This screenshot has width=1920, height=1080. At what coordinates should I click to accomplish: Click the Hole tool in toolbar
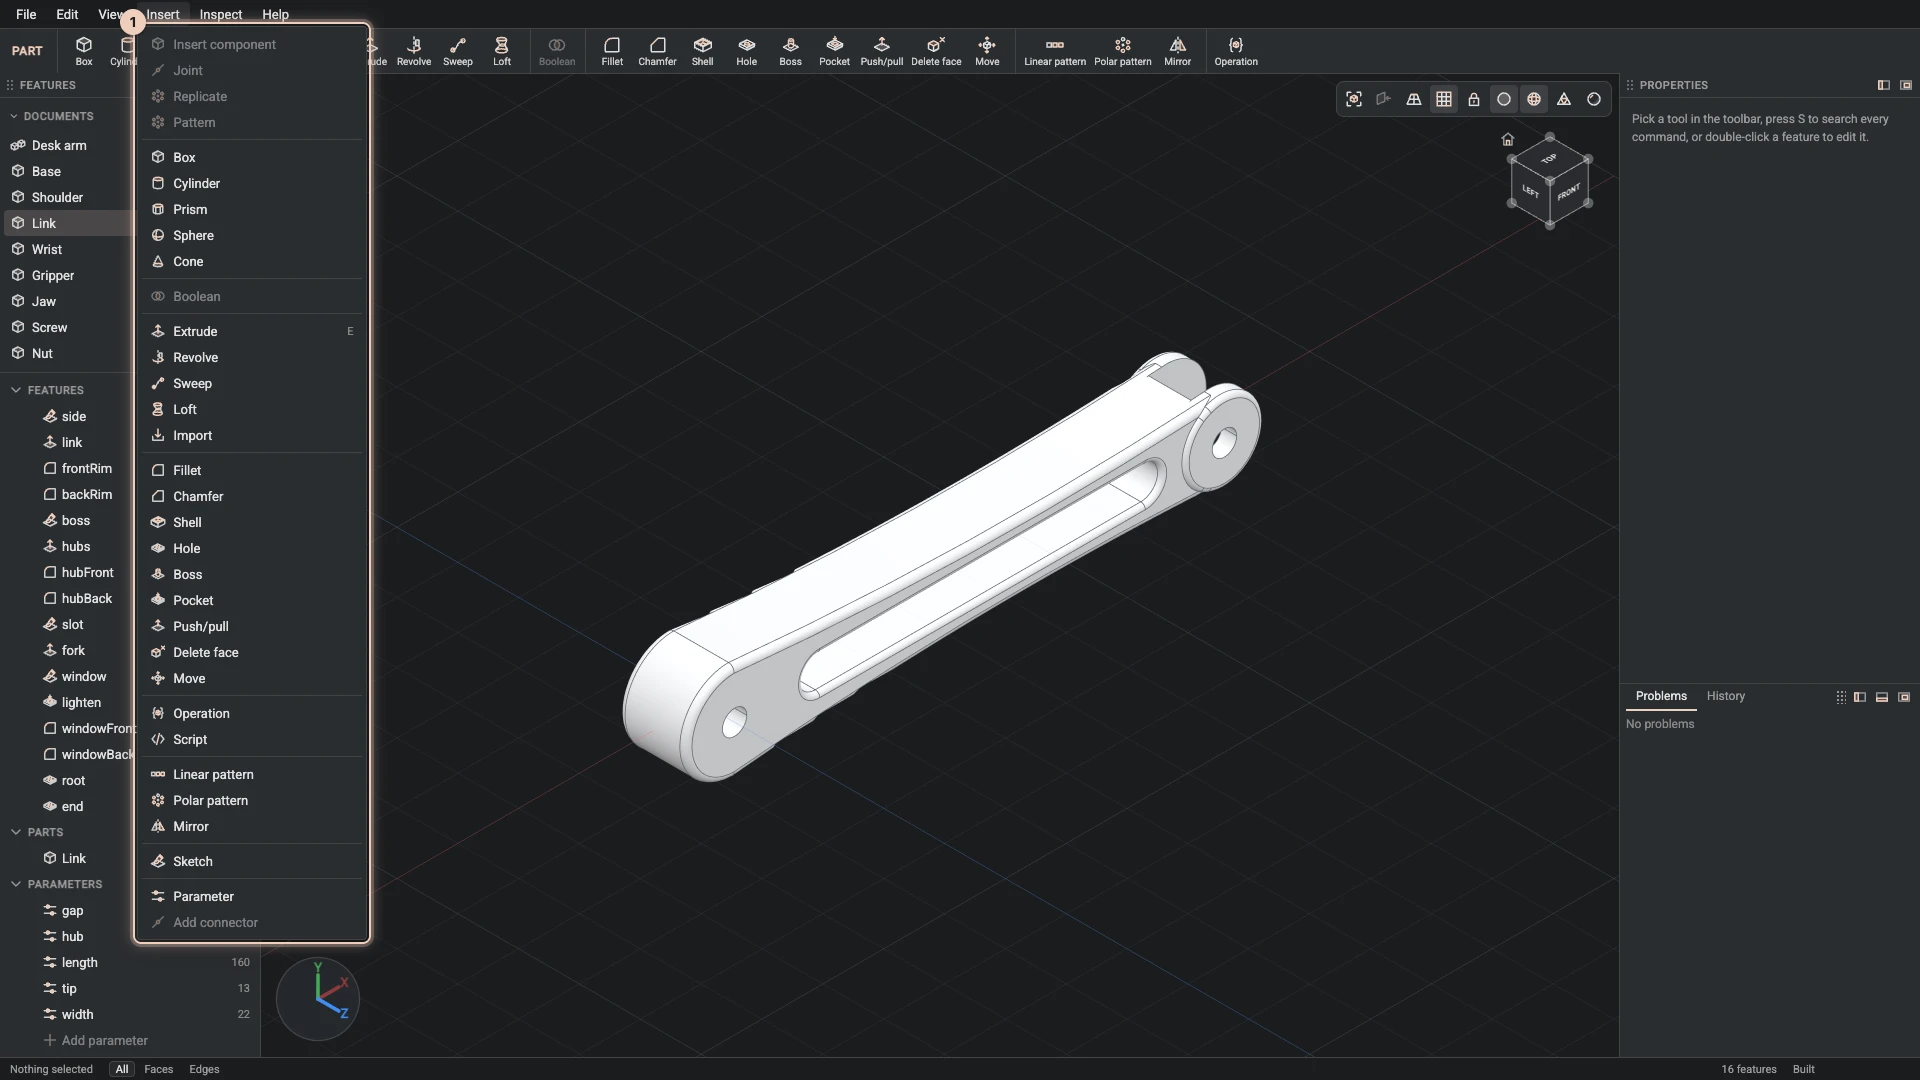pos(747,51)
